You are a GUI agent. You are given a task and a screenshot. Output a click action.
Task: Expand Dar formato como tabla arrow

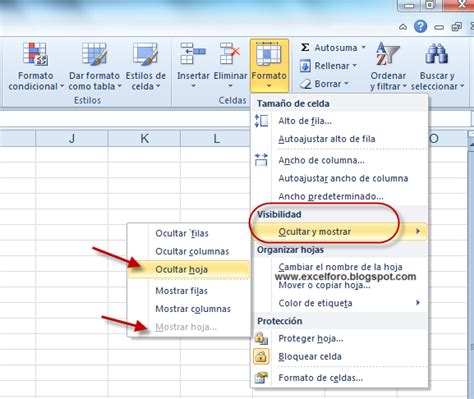[119, 86]
